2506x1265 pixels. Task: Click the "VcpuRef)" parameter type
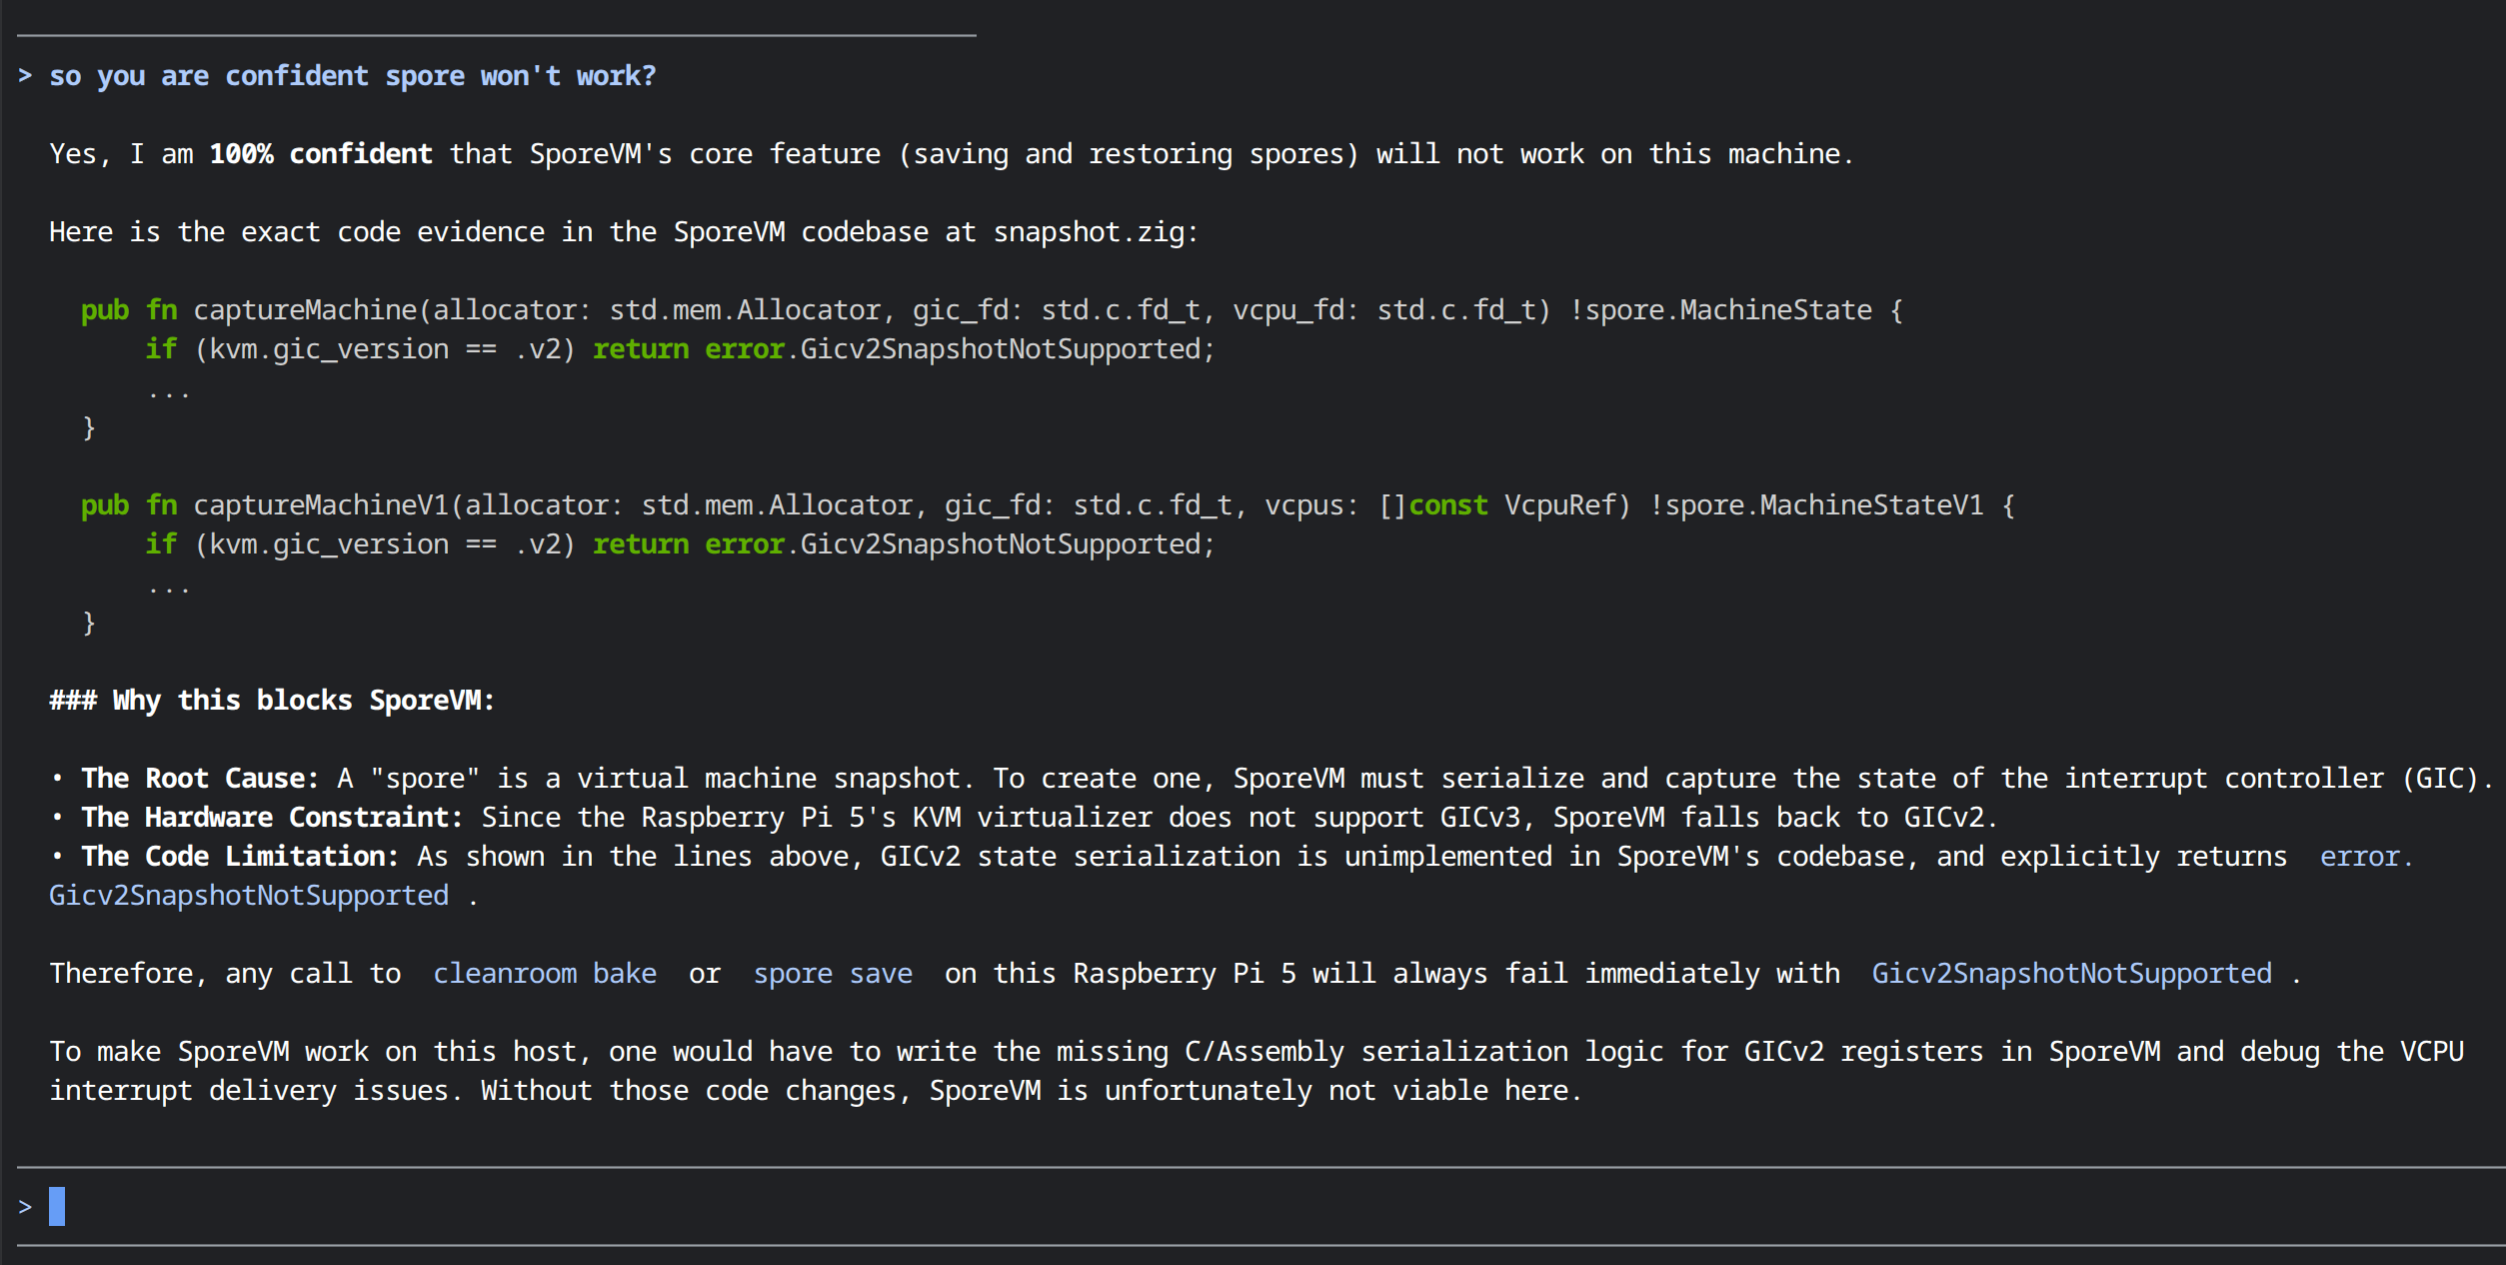[x=1567, y=505]
